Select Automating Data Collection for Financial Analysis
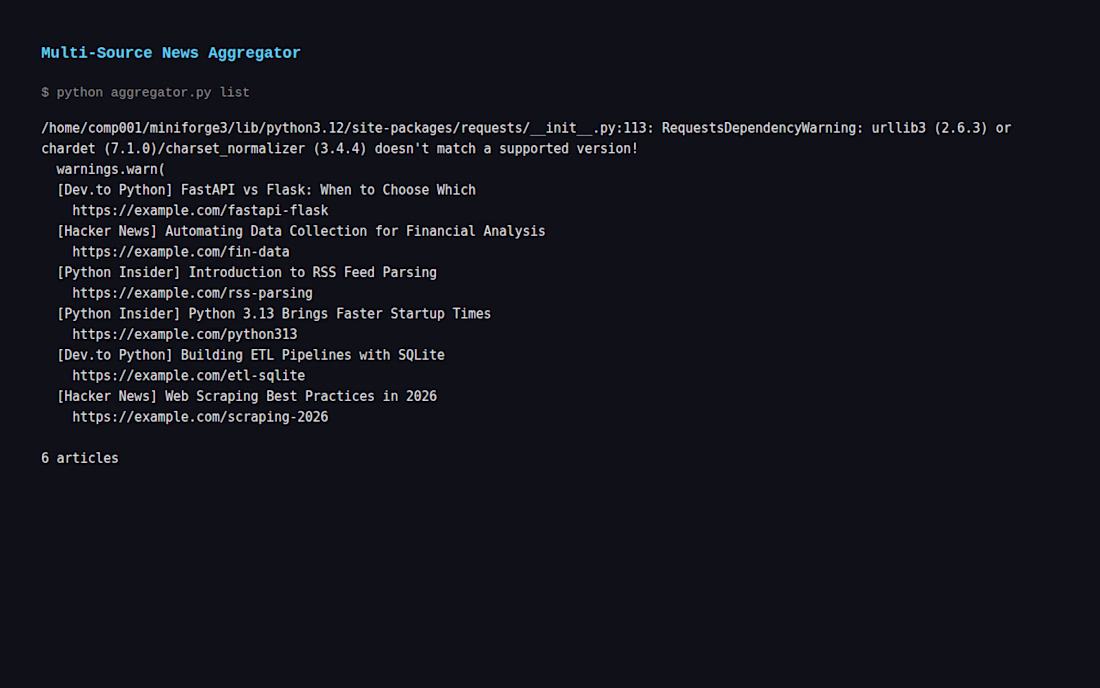 [x=355, y=231]
